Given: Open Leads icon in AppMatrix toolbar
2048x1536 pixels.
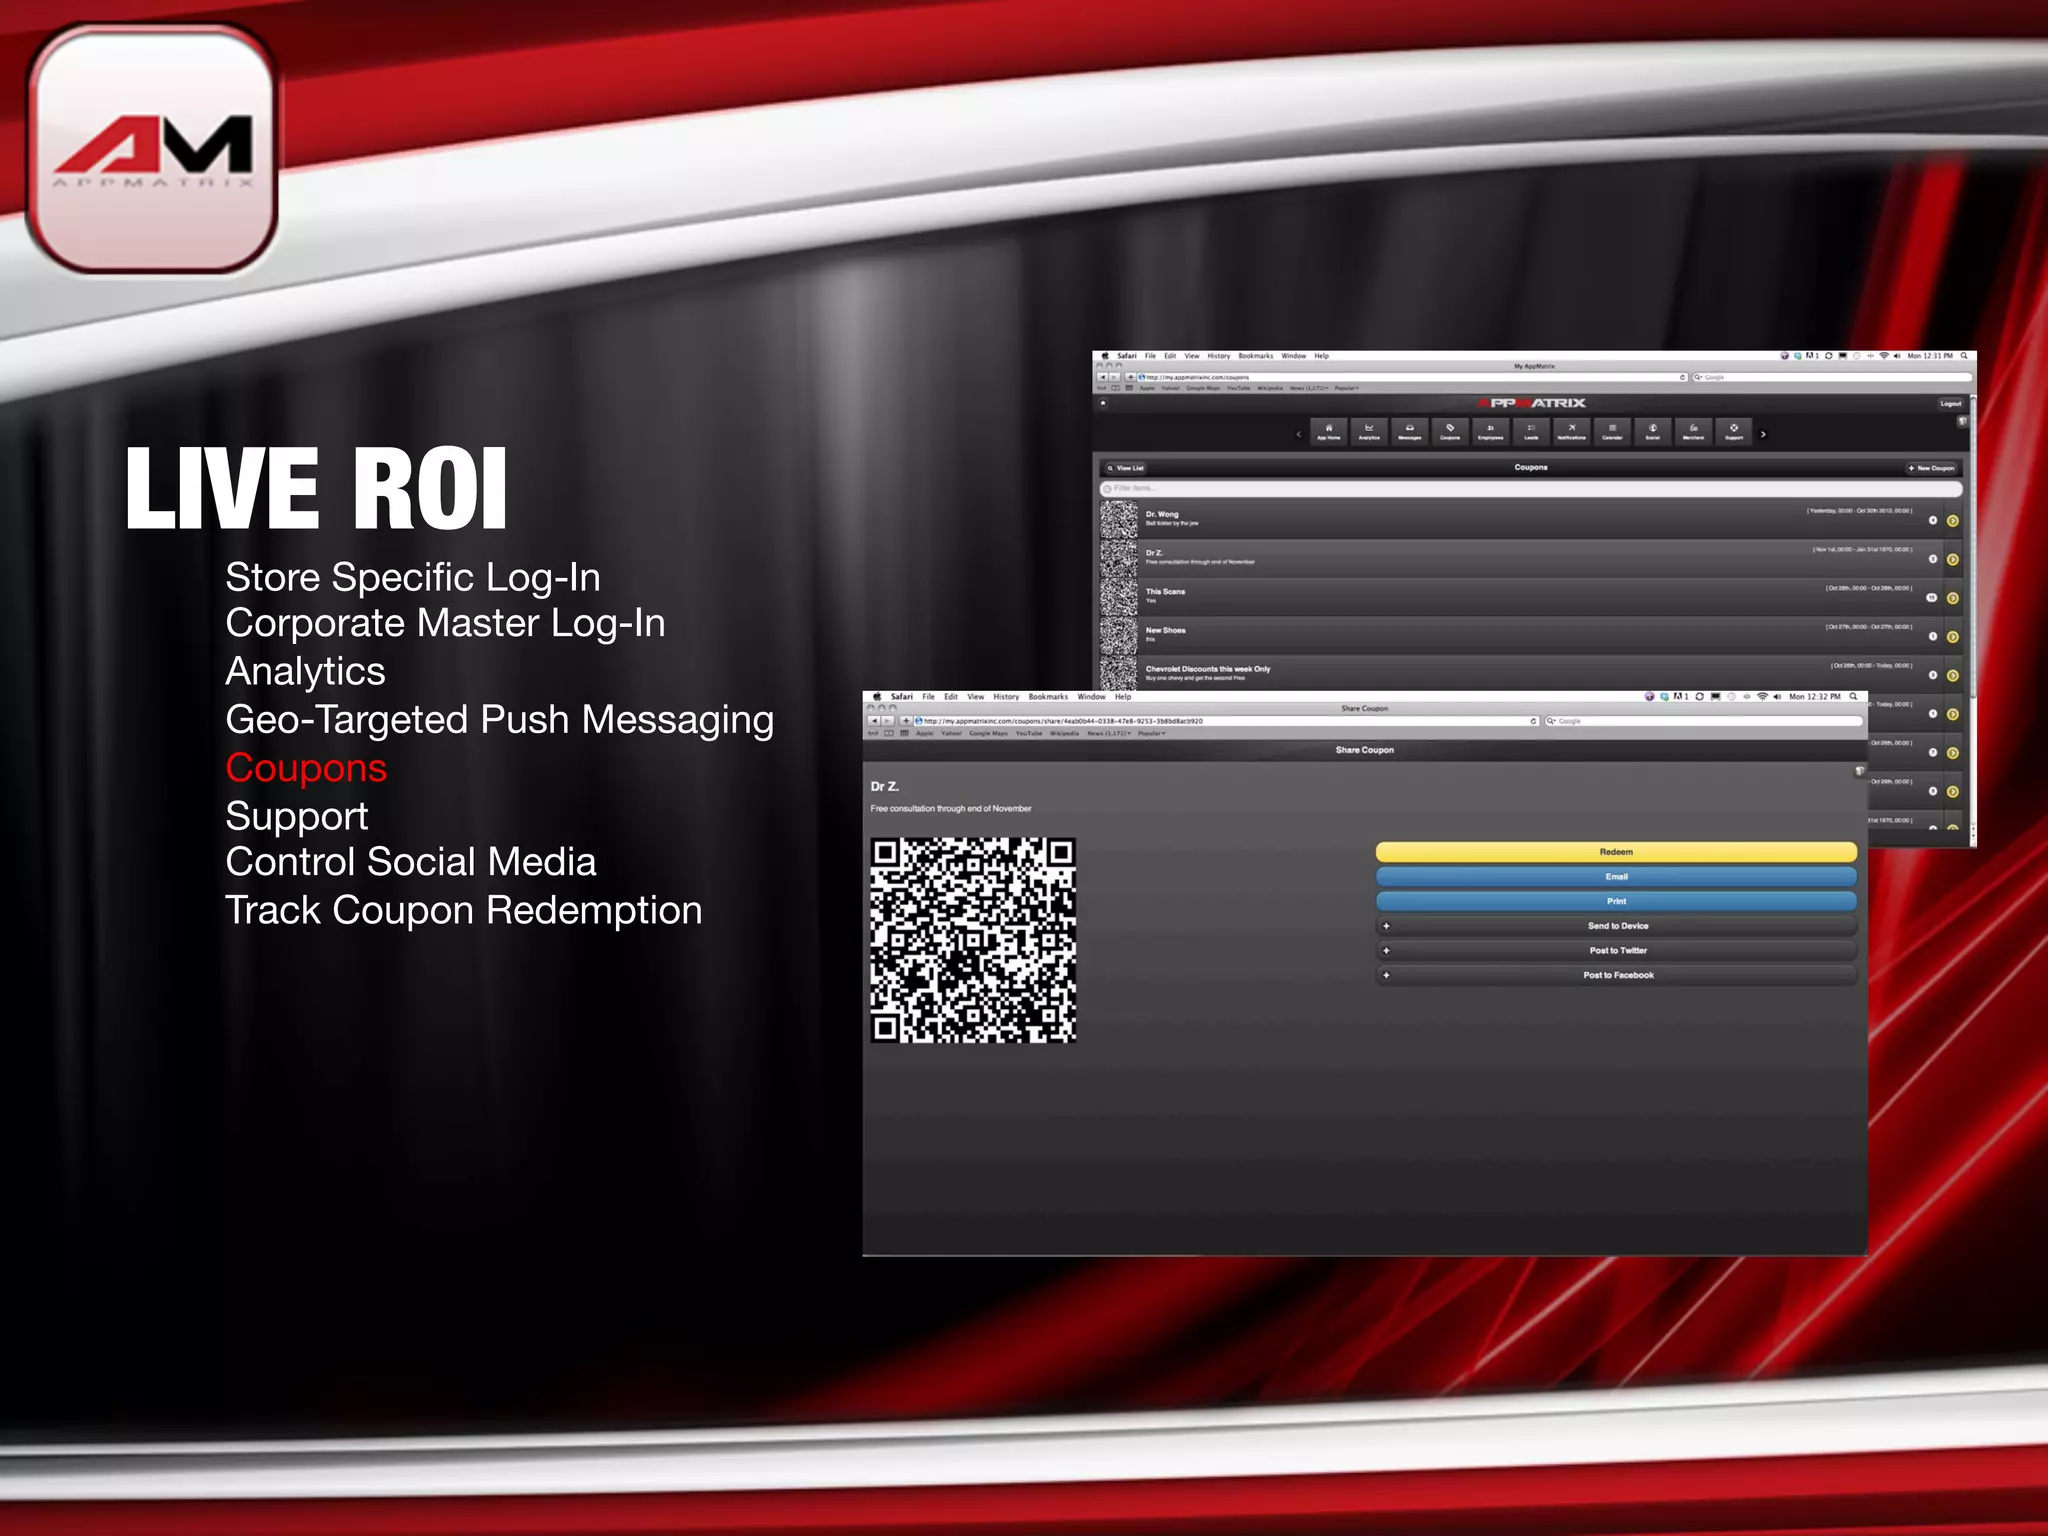Looking at the screenshot, I should (x=1531, y=431).
